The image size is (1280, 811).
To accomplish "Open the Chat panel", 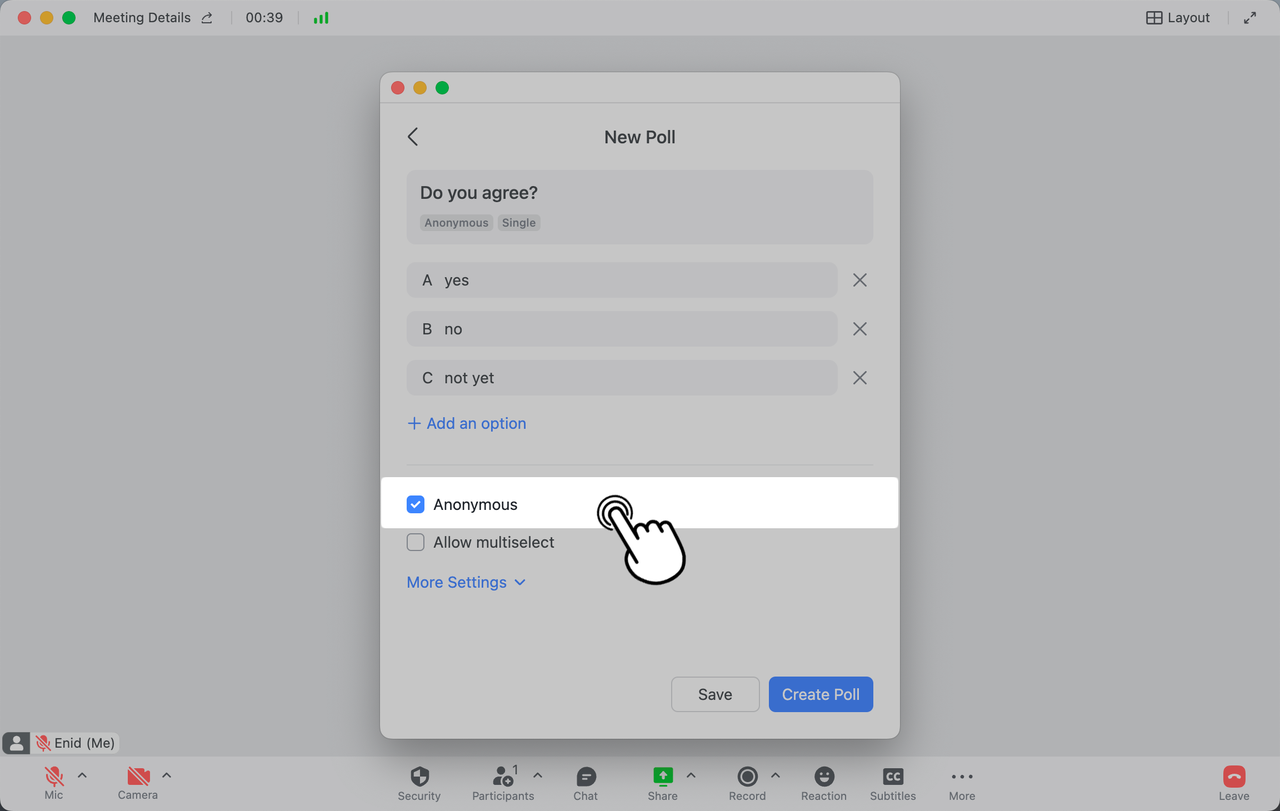I will click(x=586, y=777).
